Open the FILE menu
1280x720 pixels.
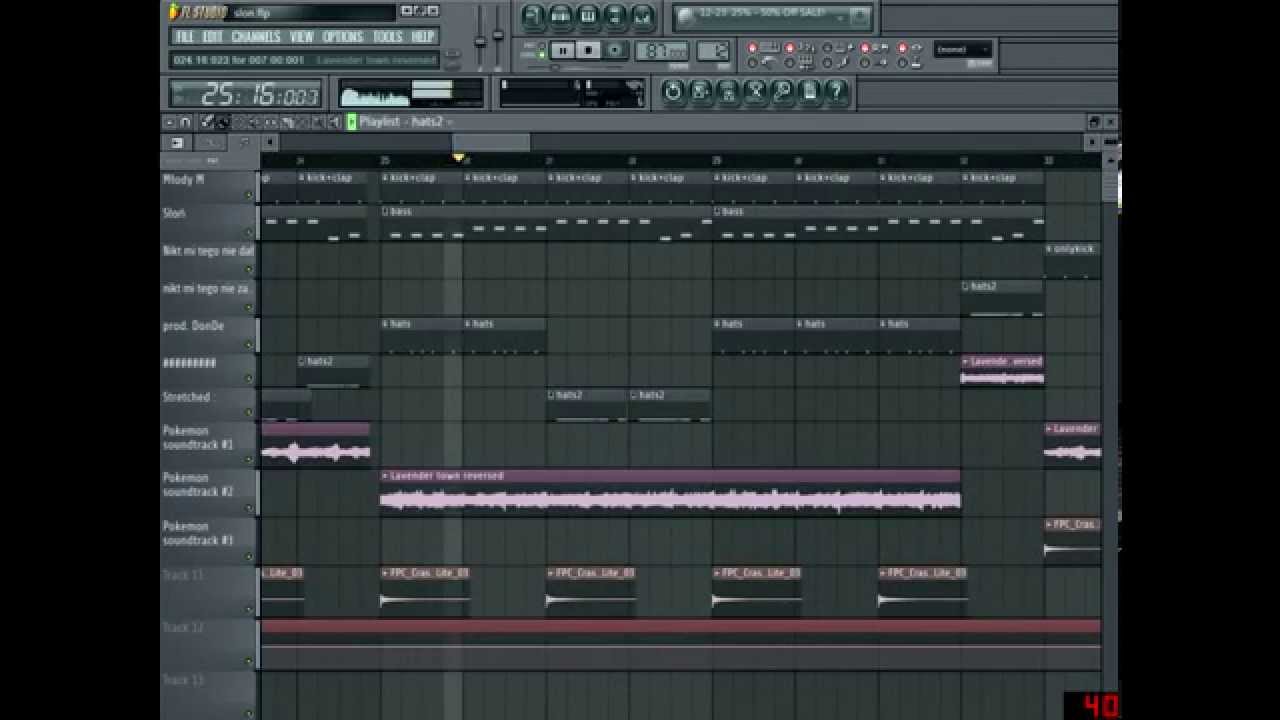point(184,37)
